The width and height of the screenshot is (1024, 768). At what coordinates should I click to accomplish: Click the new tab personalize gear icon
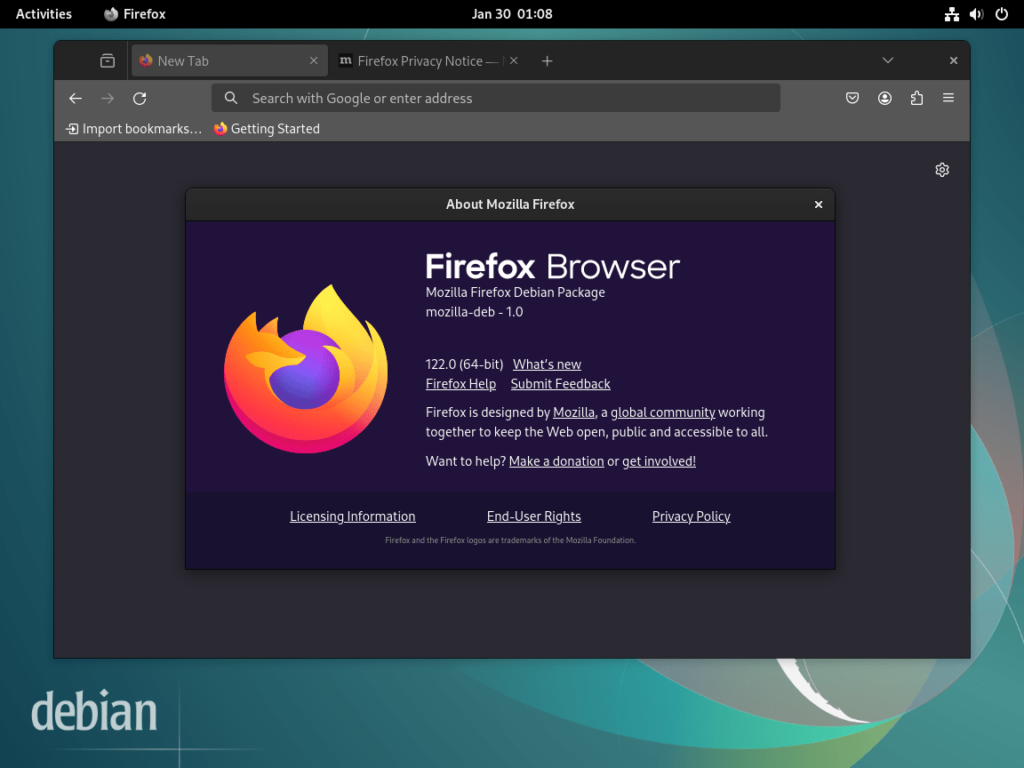(942, 170)
